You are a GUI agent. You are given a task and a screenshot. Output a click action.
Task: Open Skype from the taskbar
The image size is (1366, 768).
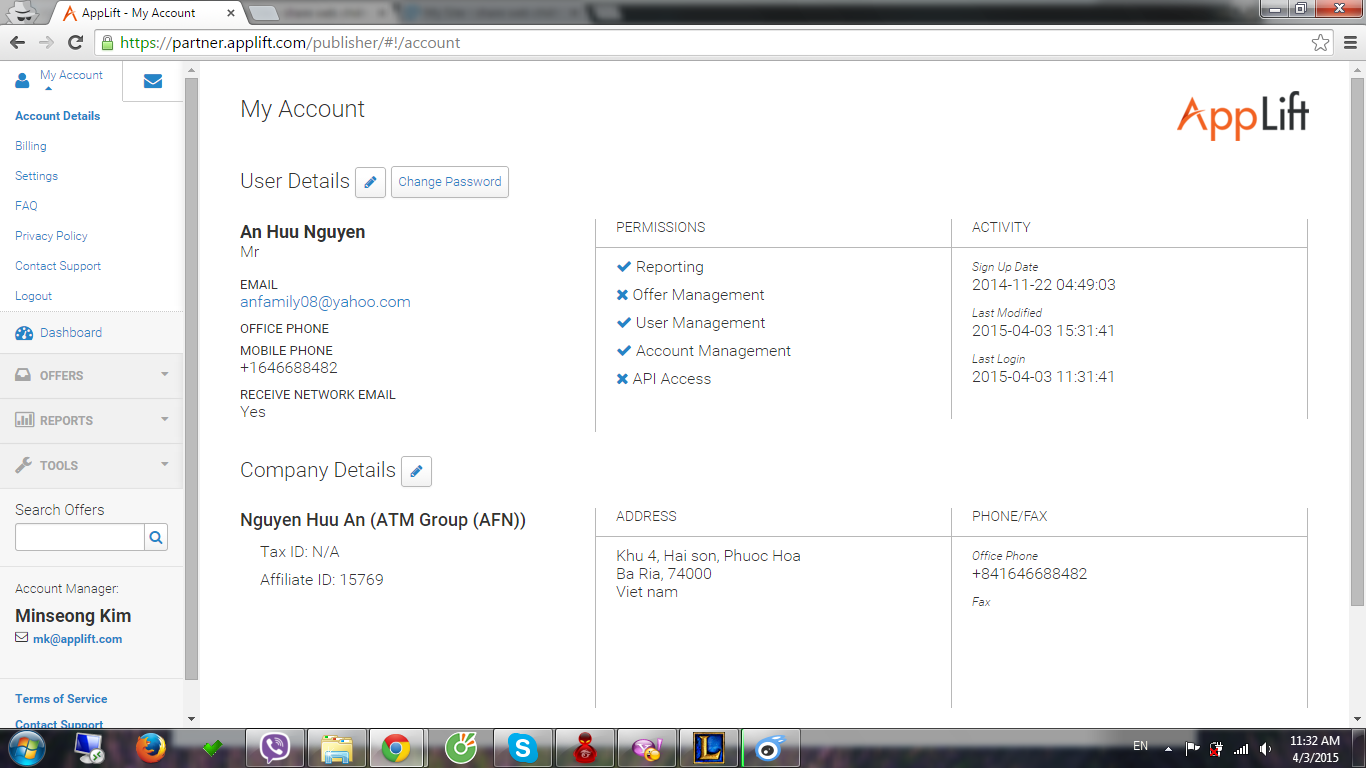522,748
